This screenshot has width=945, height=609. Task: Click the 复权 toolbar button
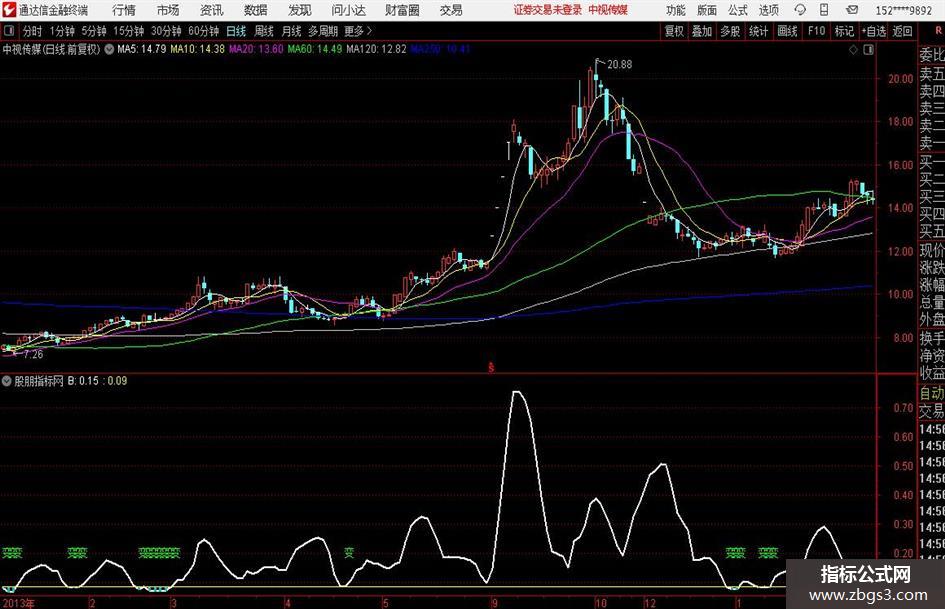pos(674,31)
